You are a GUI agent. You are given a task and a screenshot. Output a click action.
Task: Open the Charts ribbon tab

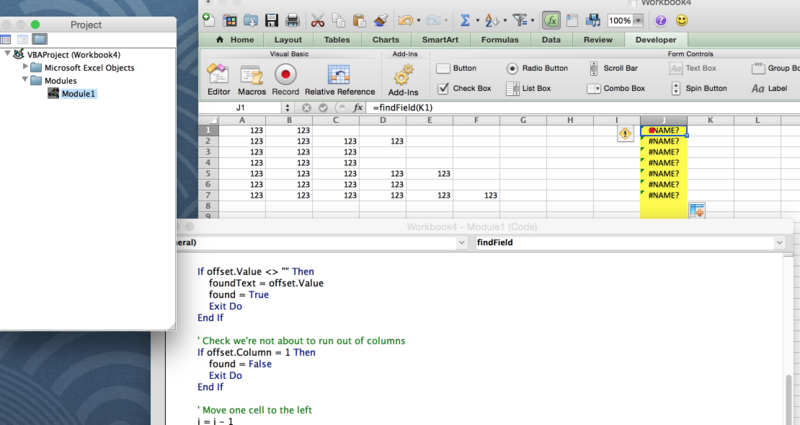click(x=386, y=40)
